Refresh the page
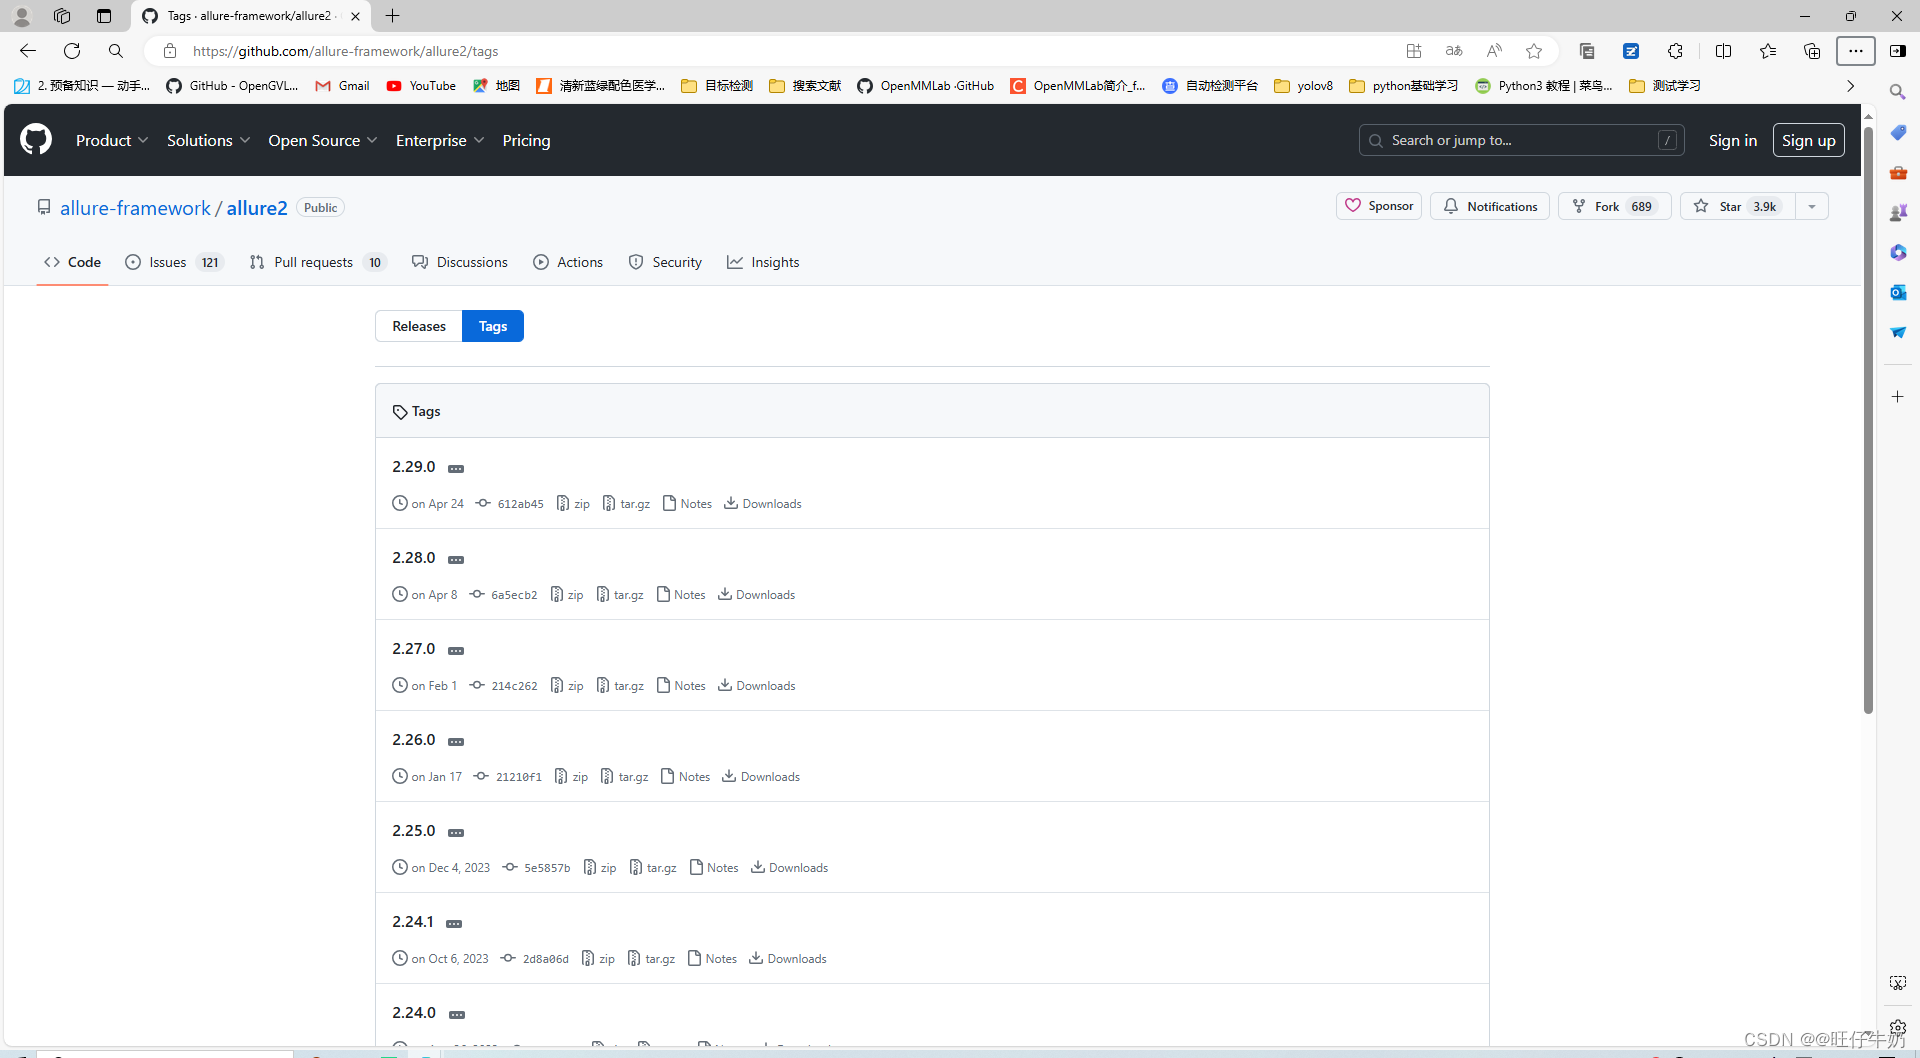Screen dimensions: 1920x1058 pos(72,51)
